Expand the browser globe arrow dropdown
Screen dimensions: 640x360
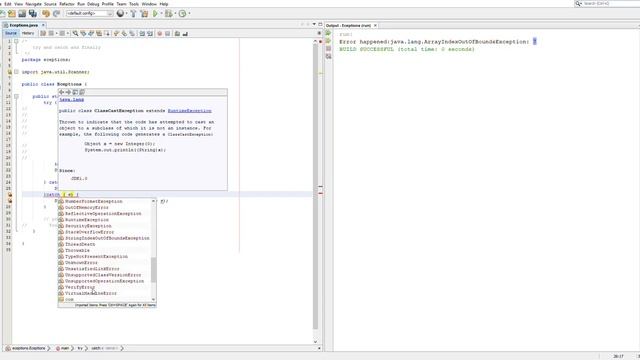tap(126, 13)
